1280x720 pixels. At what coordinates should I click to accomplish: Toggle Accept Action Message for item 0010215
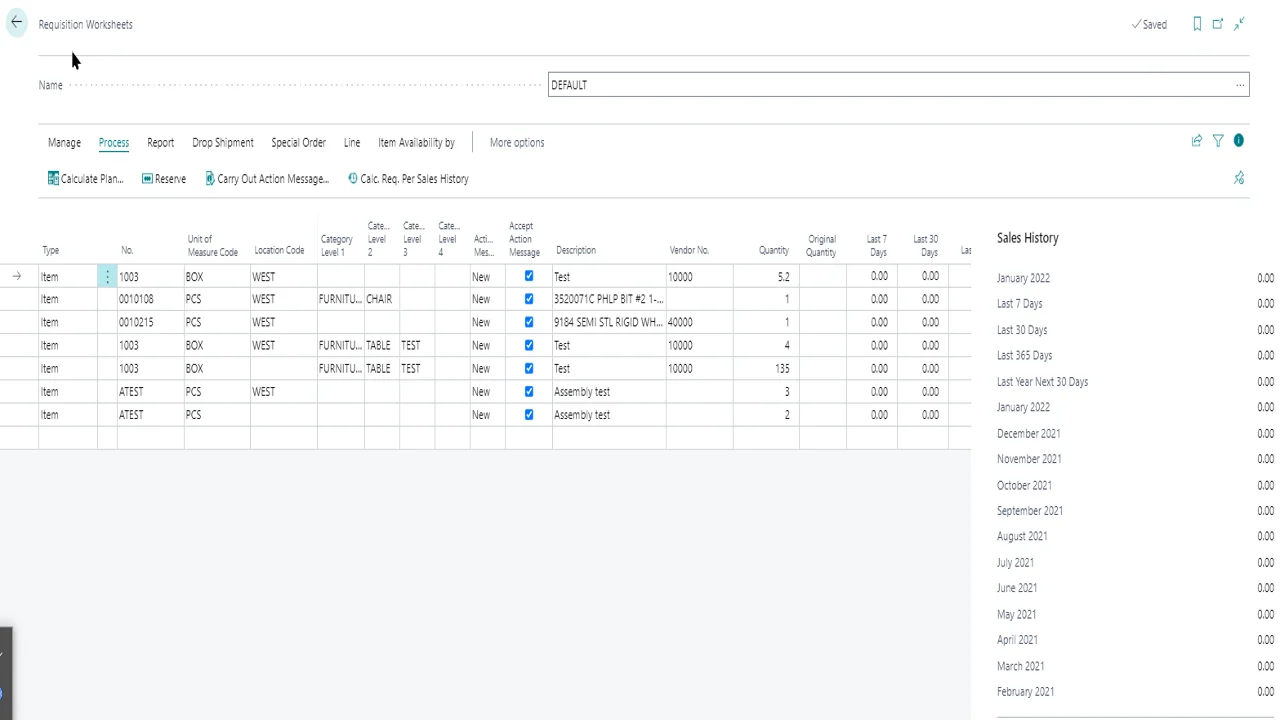[529, 322]
